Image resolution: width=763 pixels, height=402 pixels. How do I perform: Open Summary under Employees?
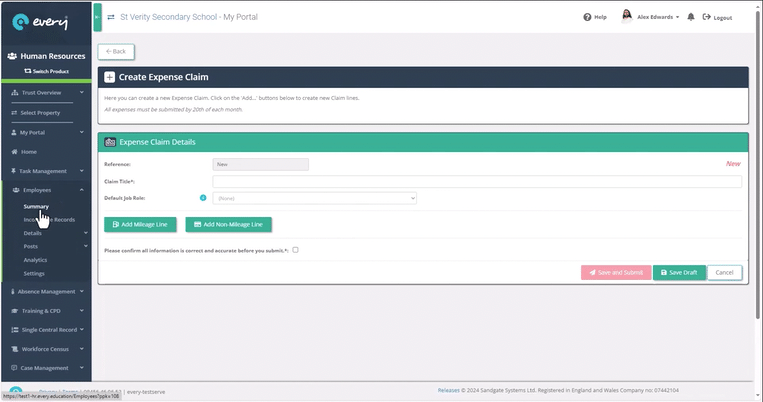click(36, 206)
